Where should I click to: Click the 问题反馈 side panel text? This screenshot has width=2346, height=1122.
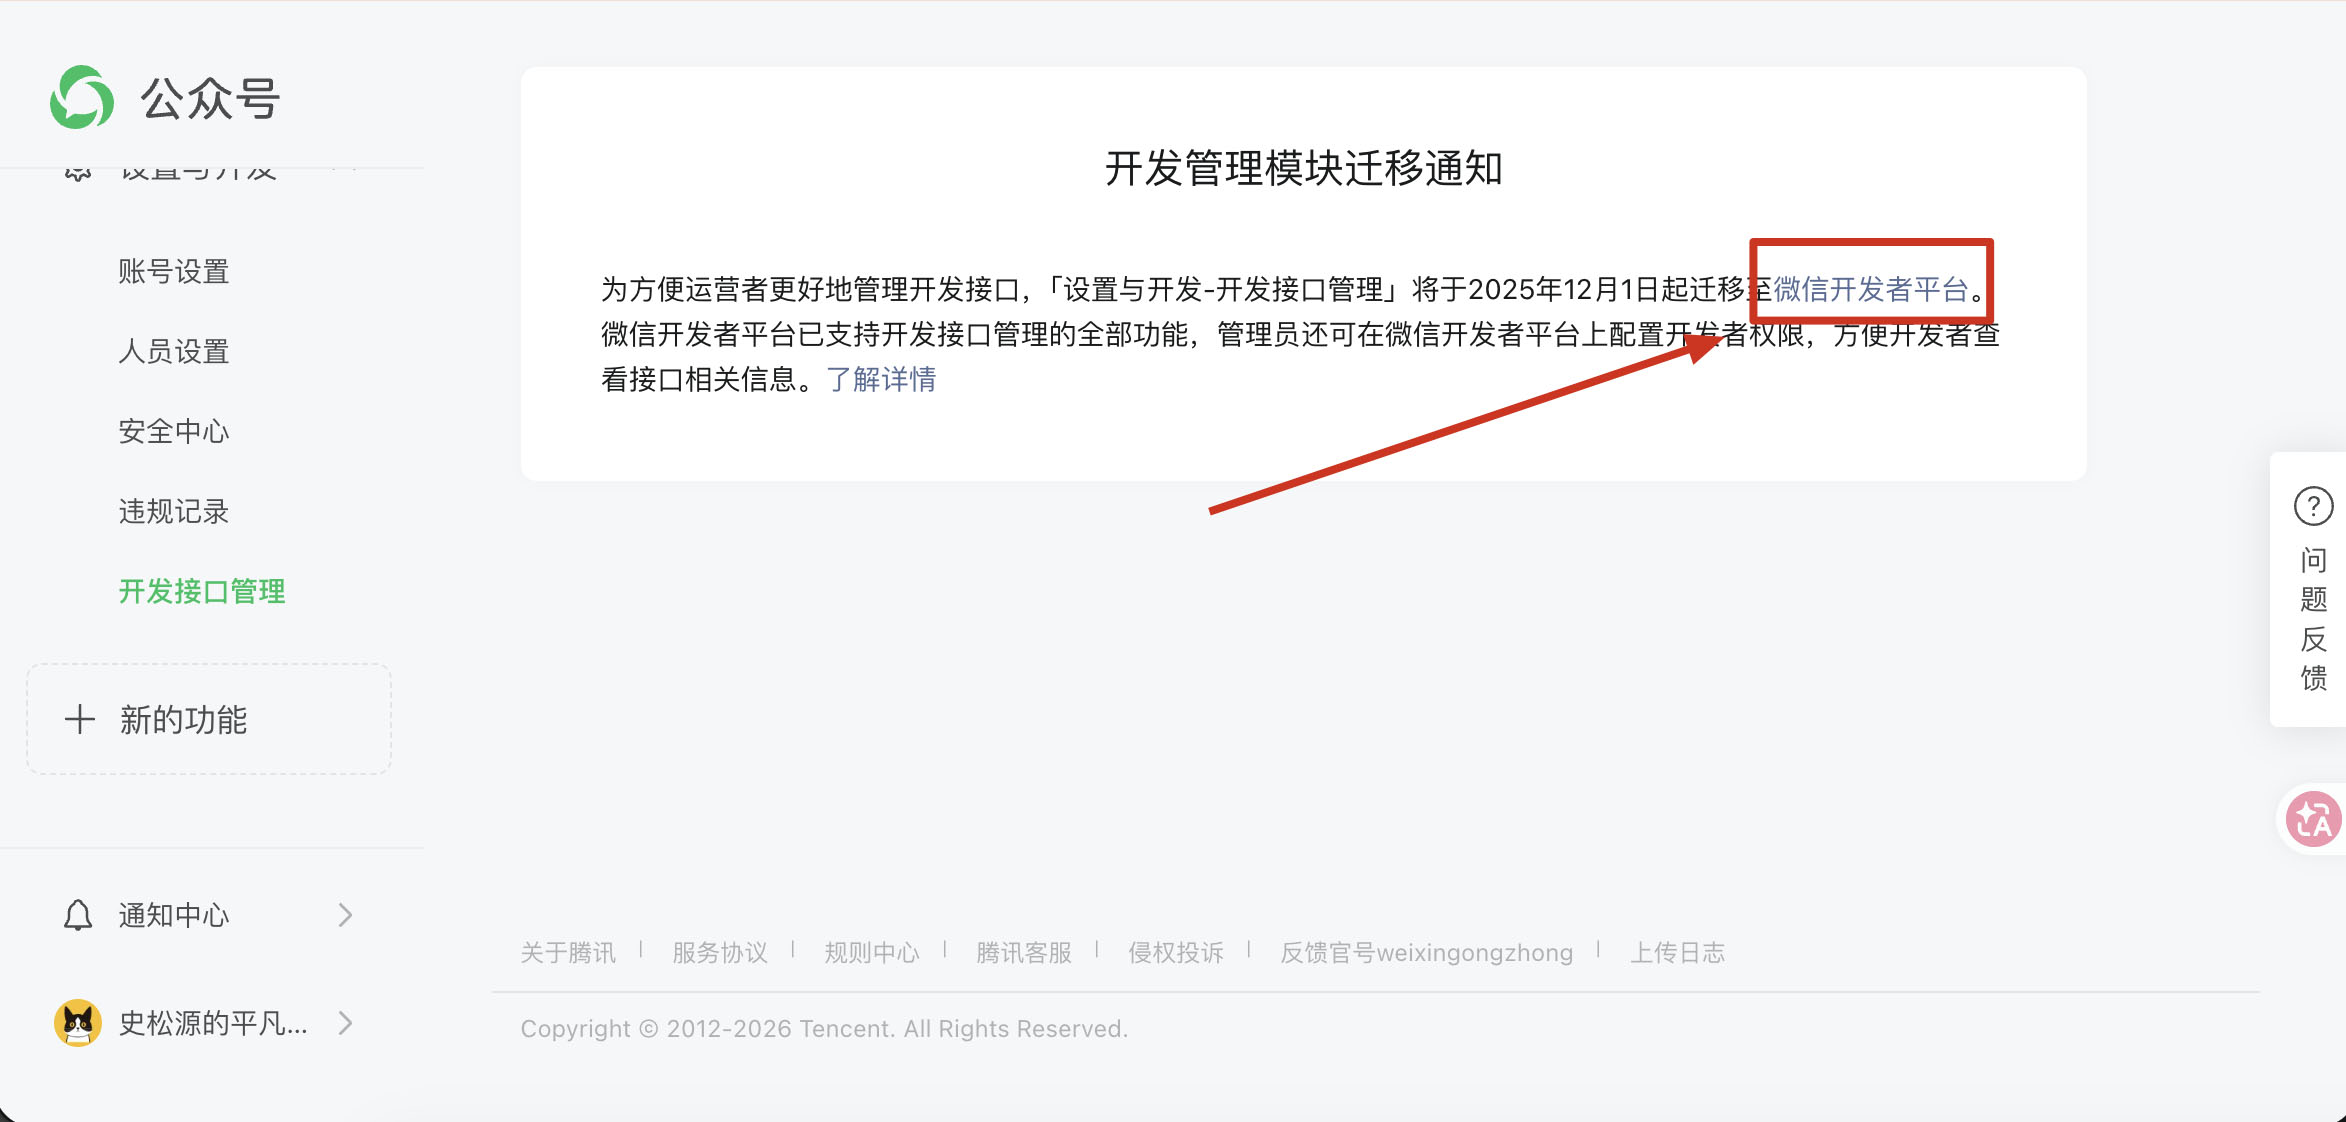[x=2313, y=619]
